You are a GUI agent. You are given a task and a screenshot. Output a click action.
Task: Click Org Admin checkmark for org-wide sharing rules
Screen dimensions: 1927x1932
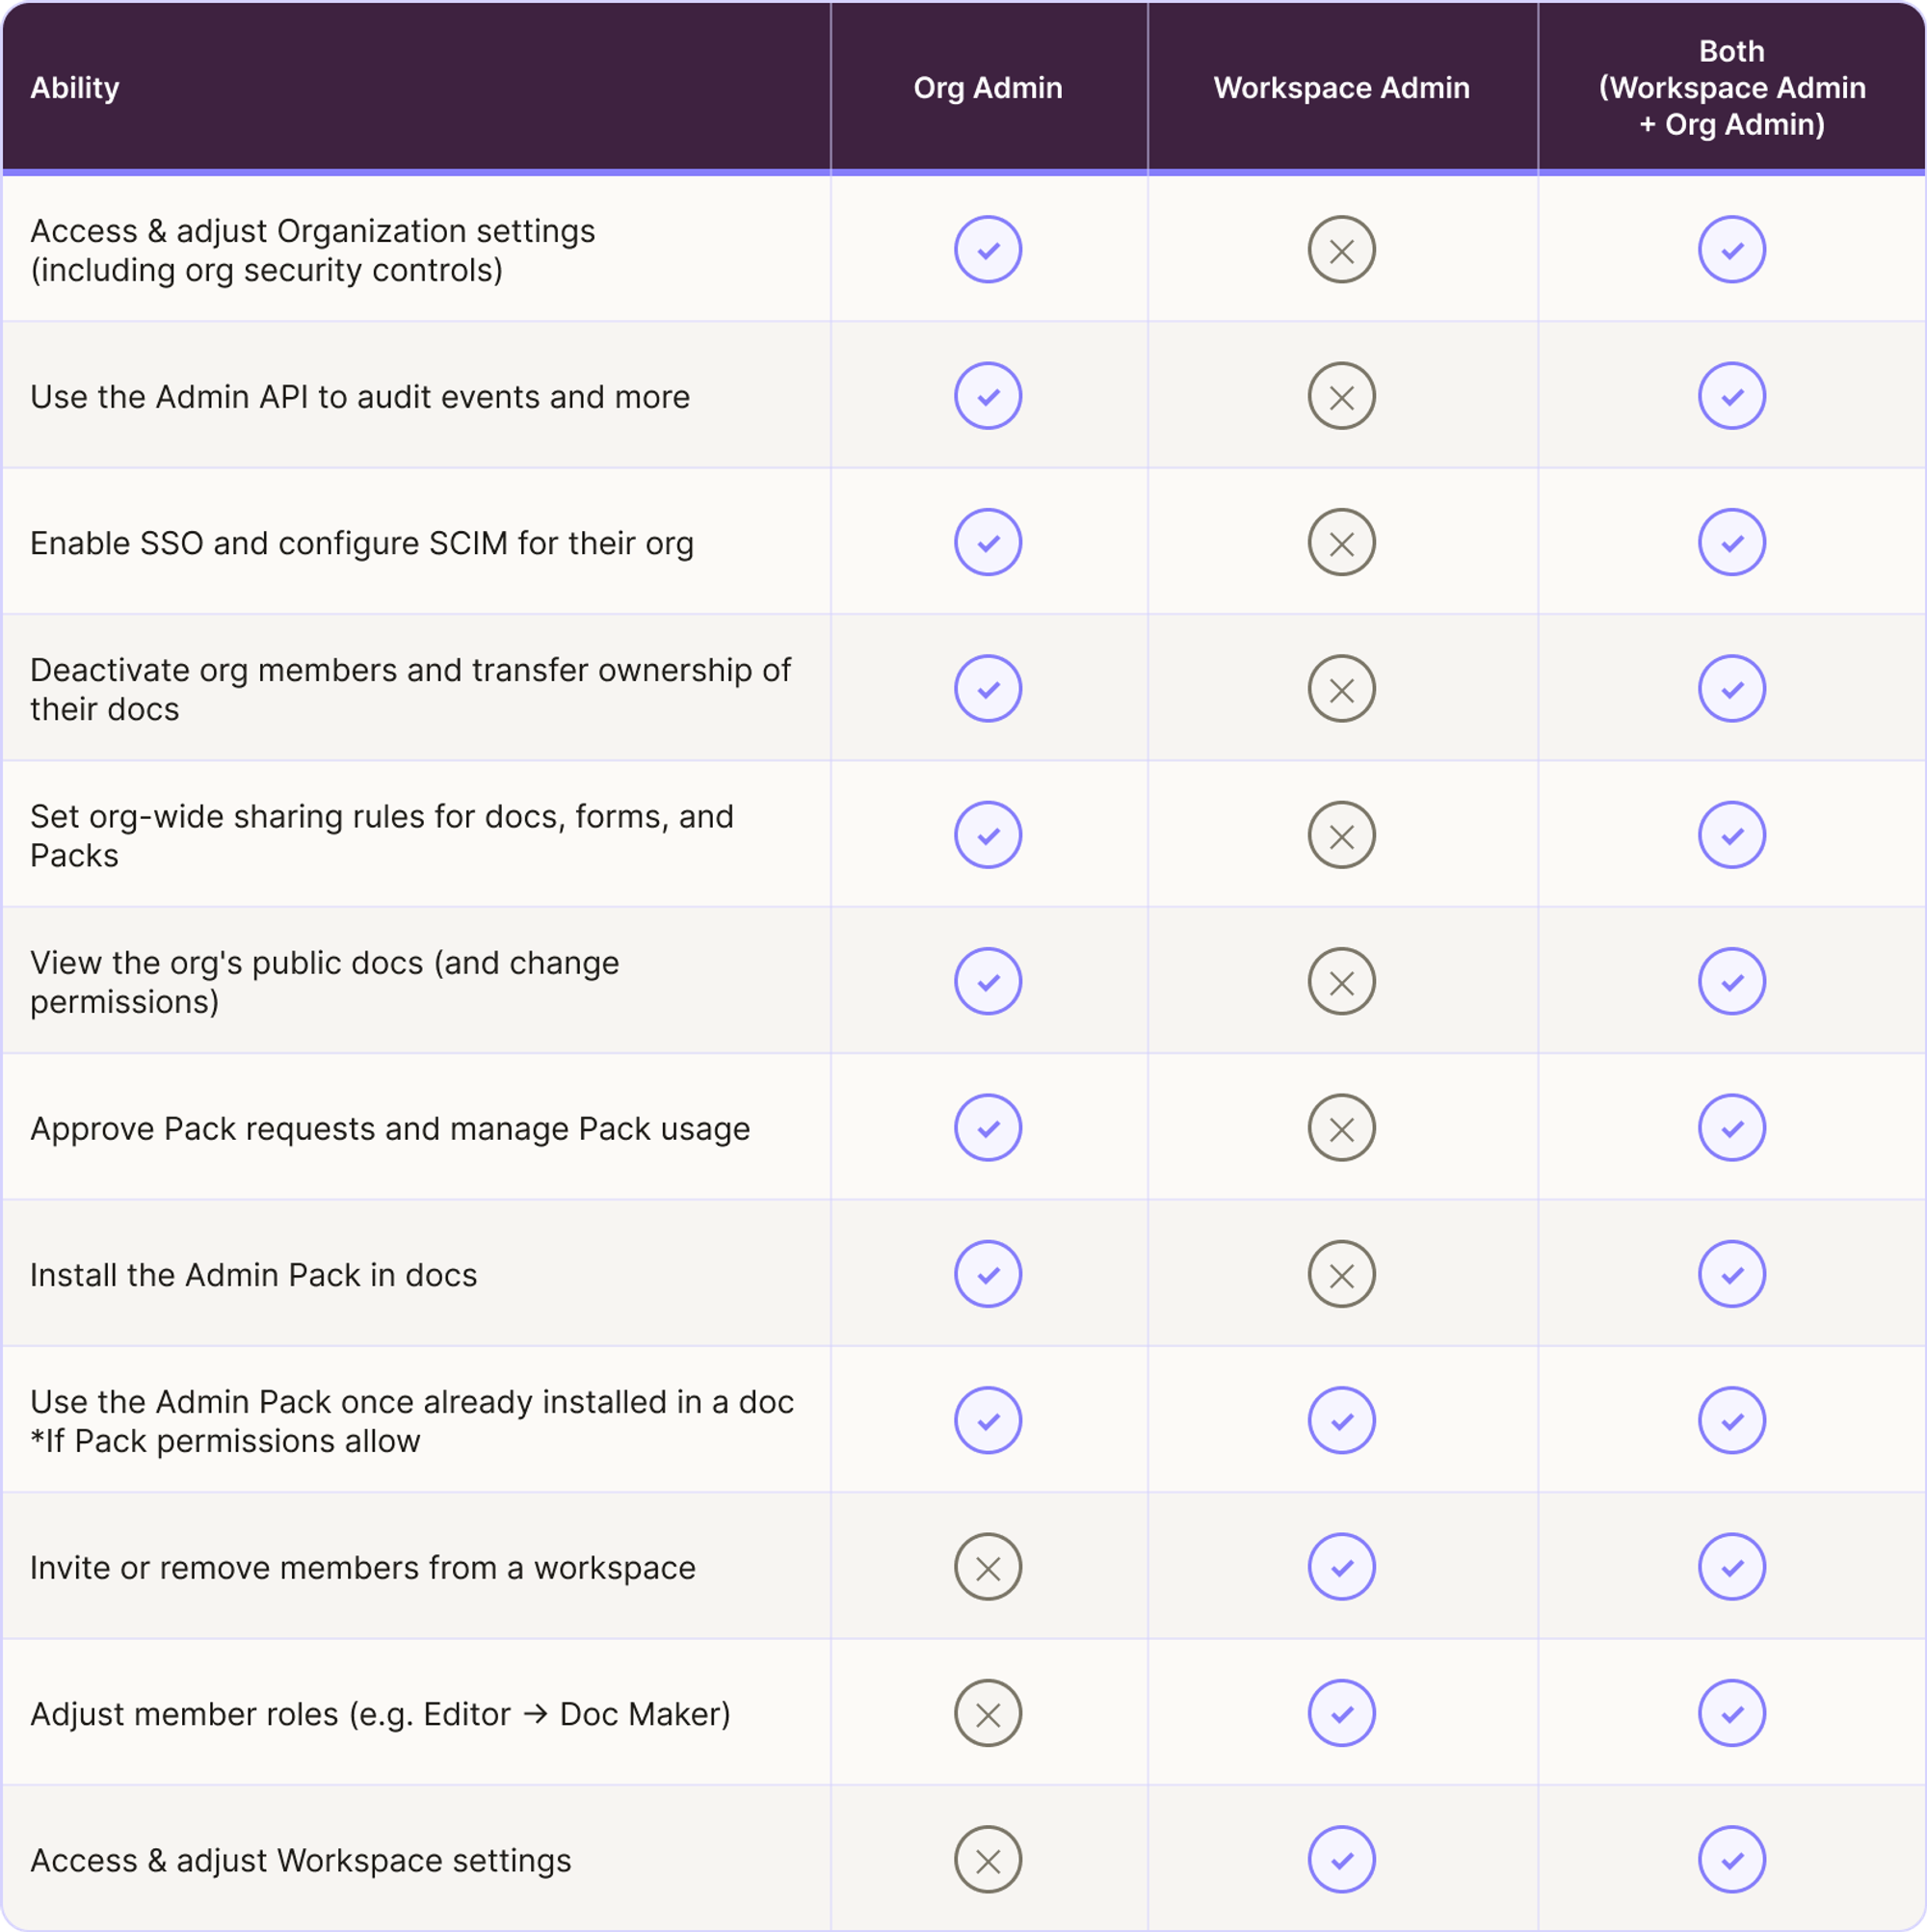pos(987,835)
